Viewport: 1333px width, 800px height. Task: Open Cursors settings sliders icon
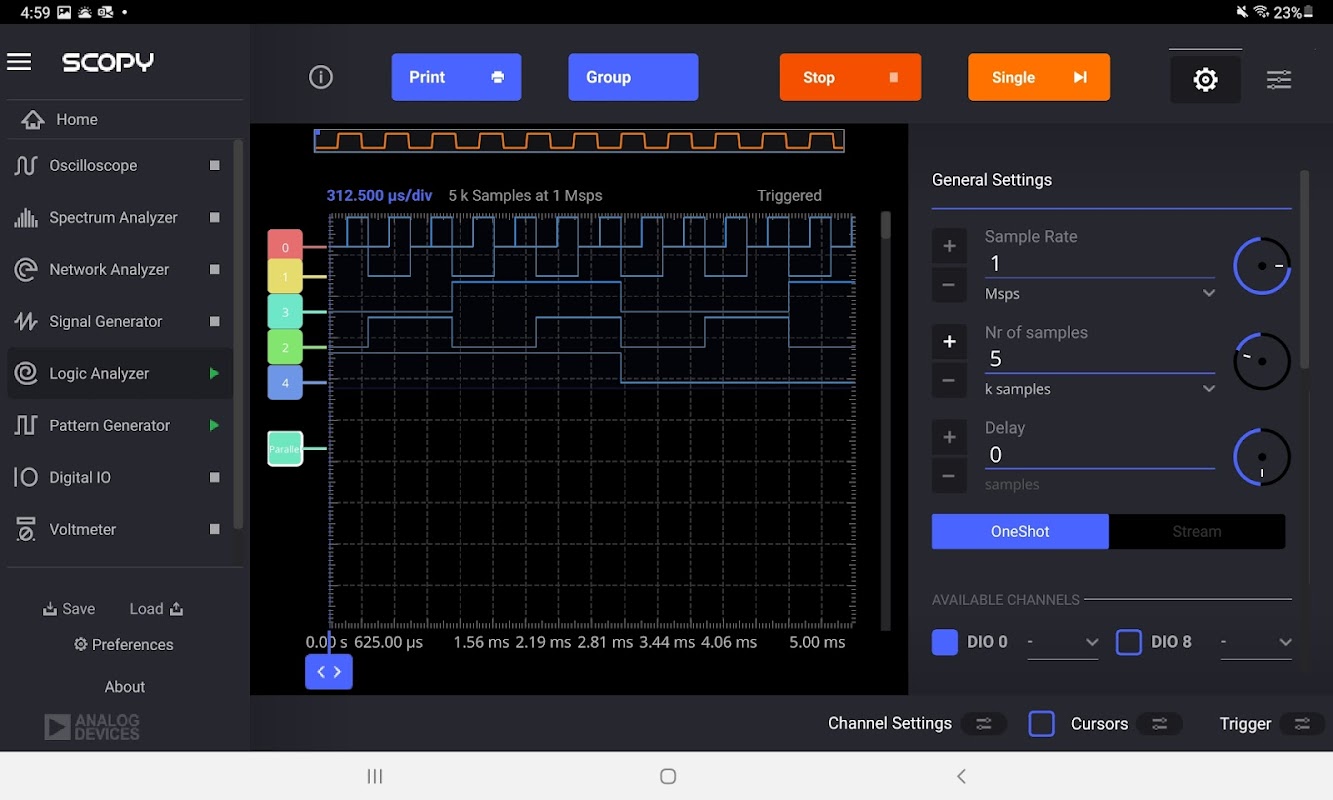pyautogui.click(x=1160, y=724)
